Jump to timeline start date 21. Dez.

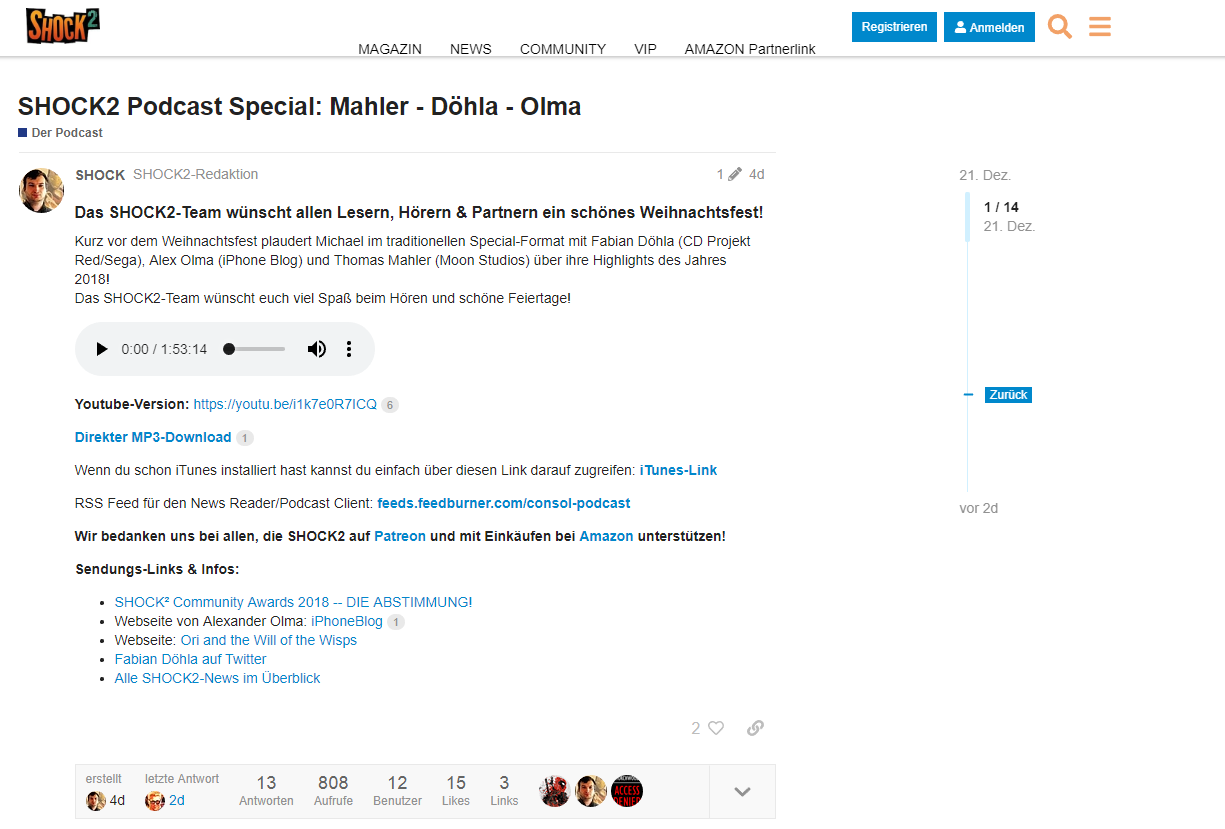[985, 175]
